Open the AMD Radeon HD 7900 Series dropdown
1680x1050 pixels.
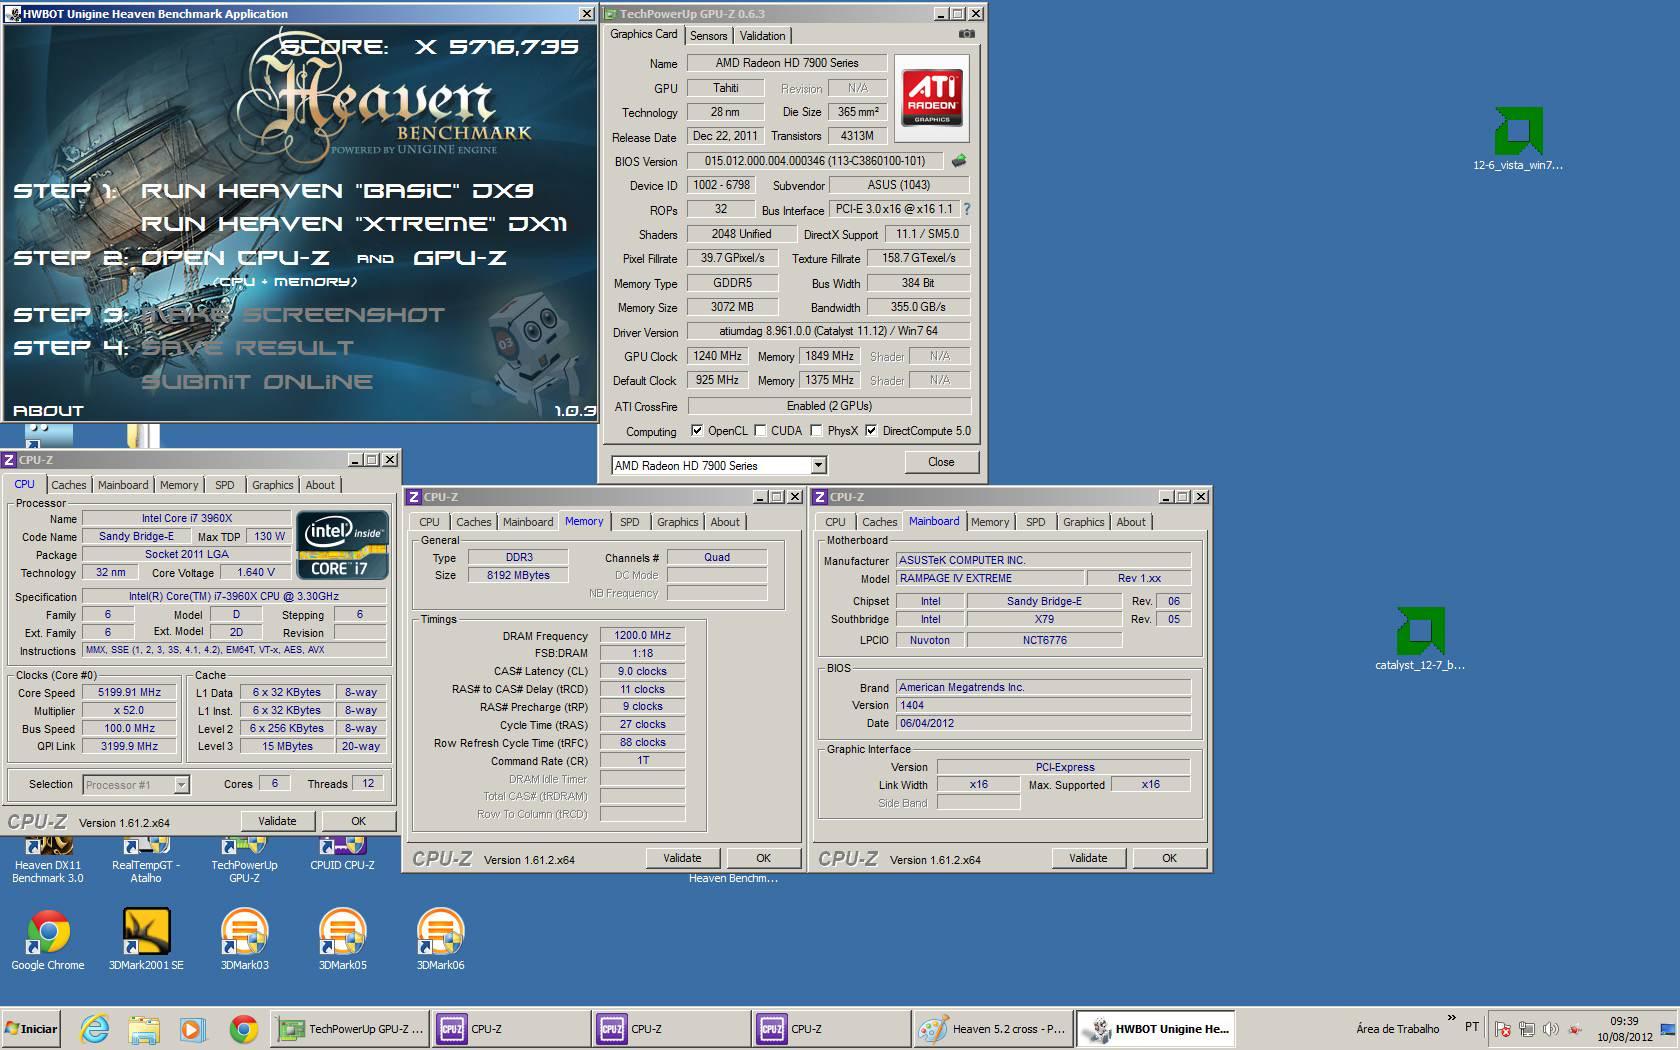point(719,465)
